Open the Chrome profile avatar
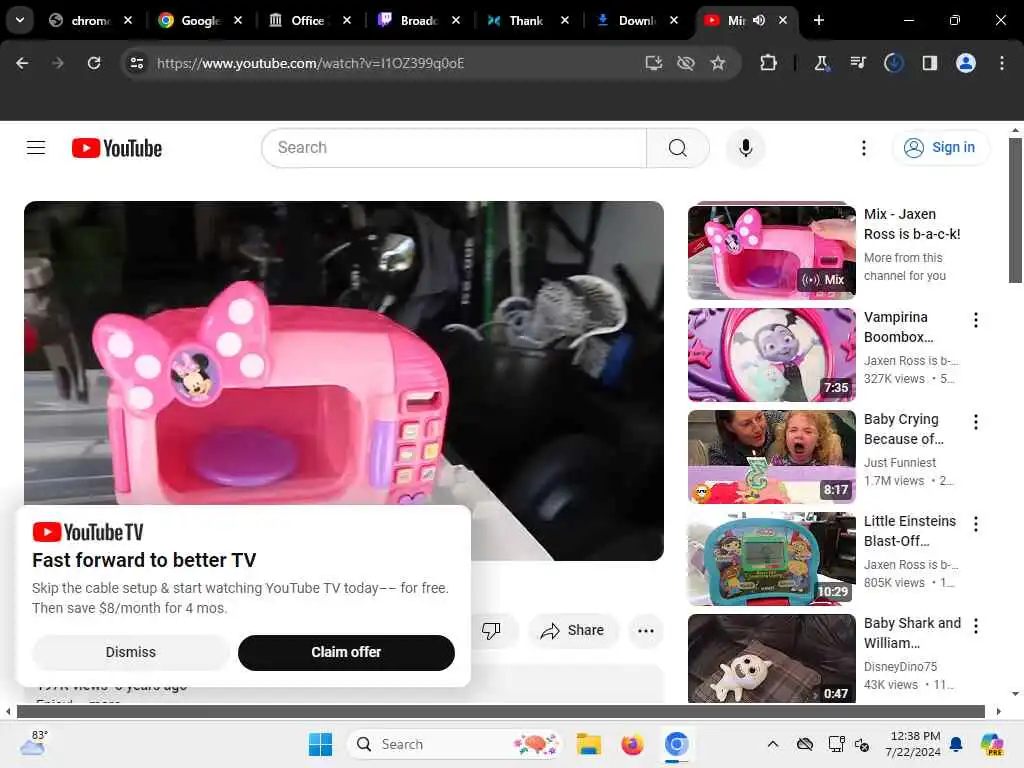 coord(965,63)
